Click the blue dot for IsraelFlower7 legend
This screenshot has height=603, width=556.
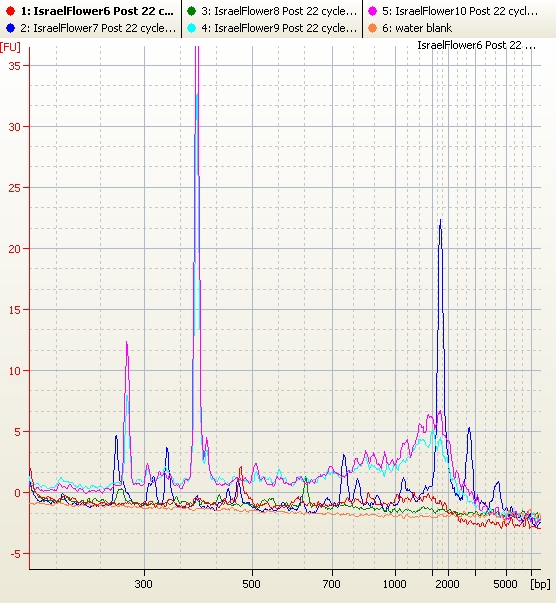click(10, 28)
